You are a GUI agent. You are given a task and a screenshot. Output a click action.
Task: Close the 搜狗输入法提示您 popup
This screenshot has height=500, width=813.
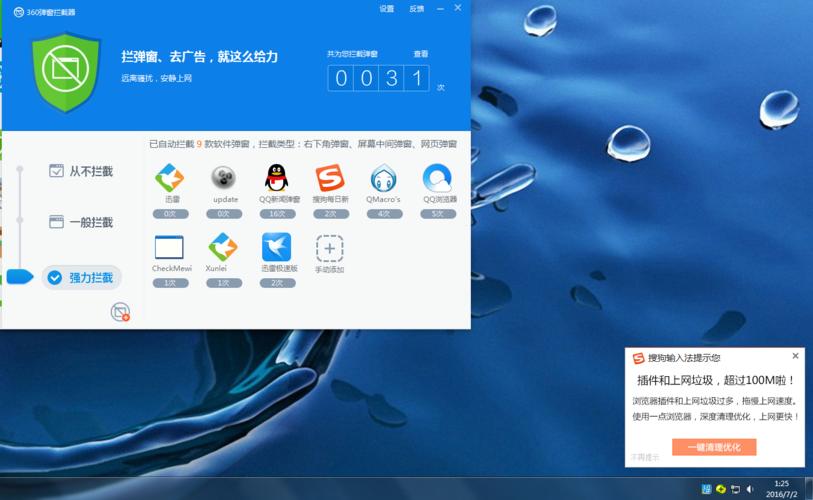pos(795,356)
